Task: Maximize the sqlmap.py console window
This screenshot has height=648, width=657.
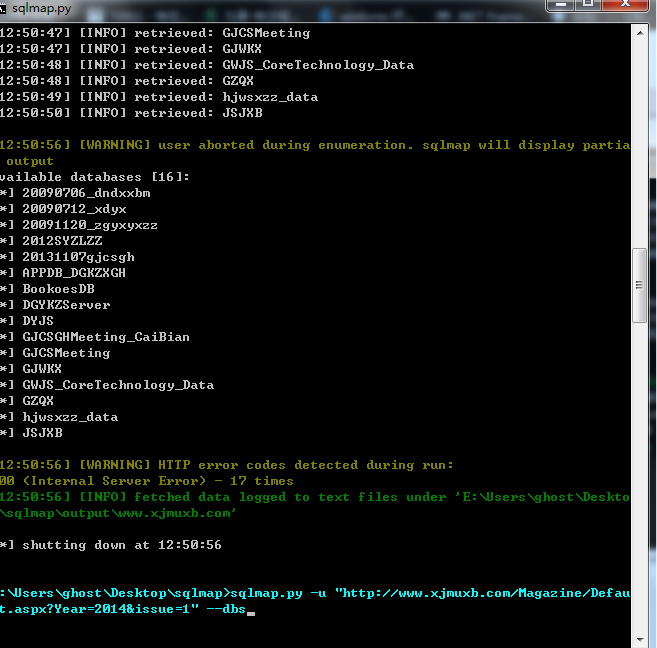Action: (588, 4)
